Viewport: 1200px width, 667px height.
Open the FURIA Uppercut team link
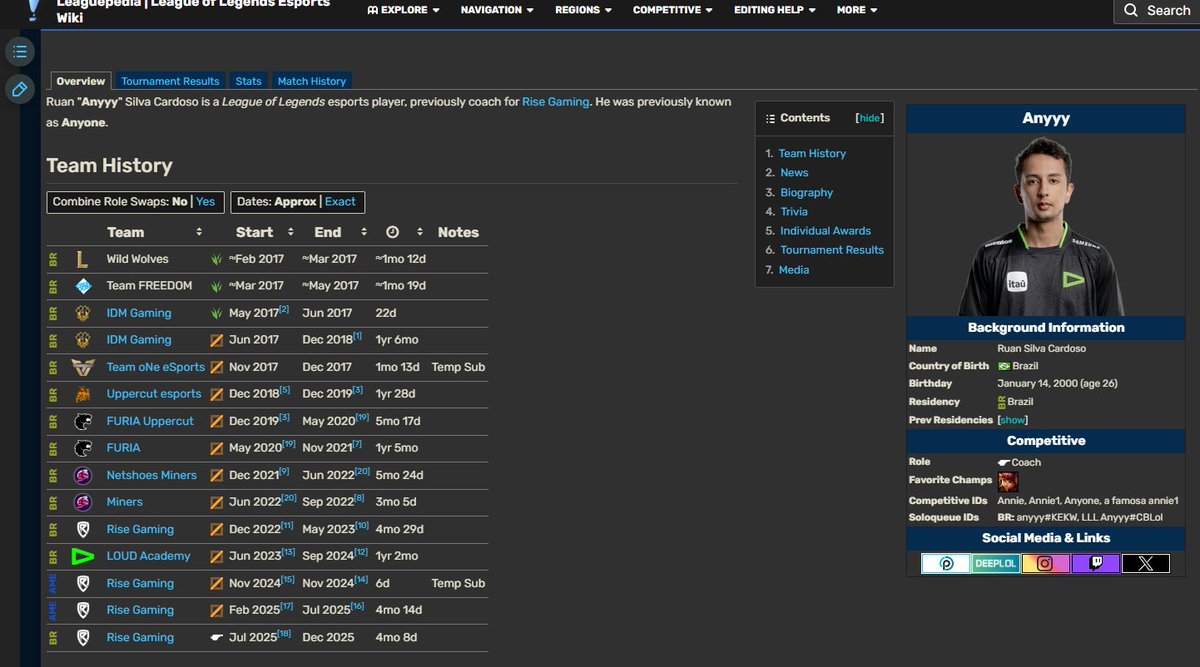coord(150,421)
